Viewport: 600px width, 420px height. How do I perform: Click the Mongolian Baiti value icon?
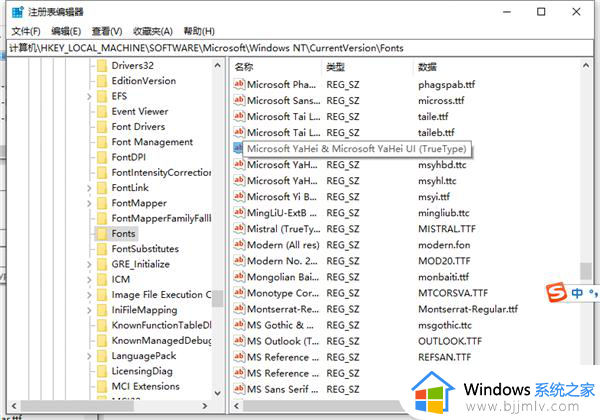click(239, 277)
